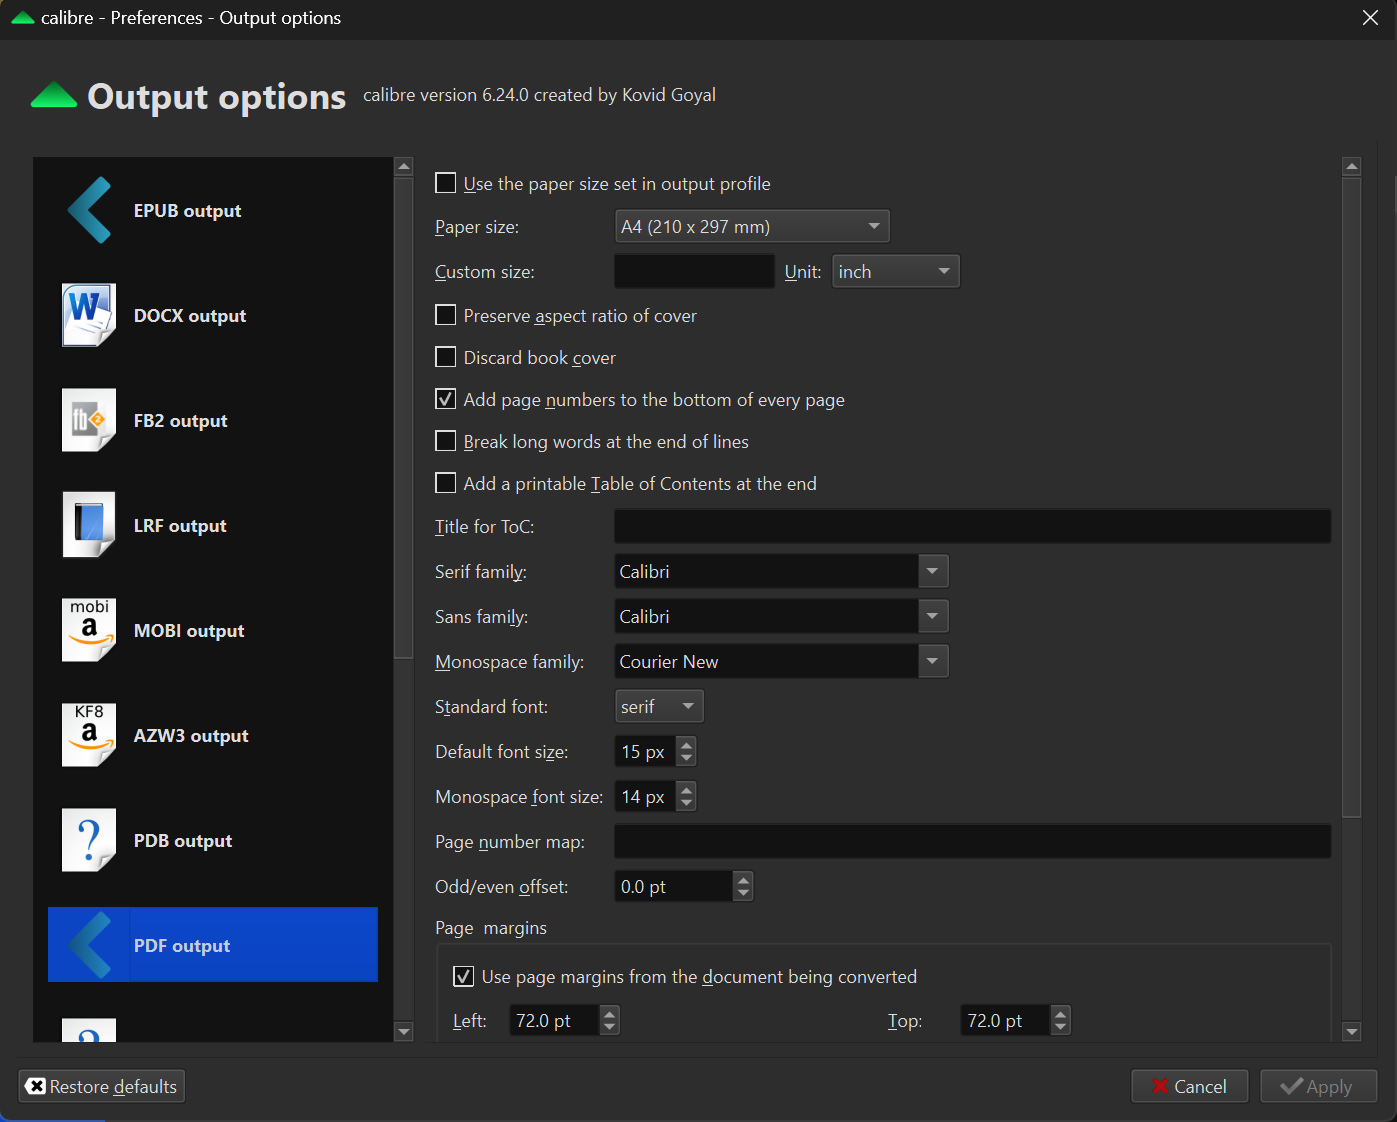Image resolution: width=1397 pixels, height=1122 pixels.
Task: Click the Odd/even offset value field
Action: click(x=674, y=886)
